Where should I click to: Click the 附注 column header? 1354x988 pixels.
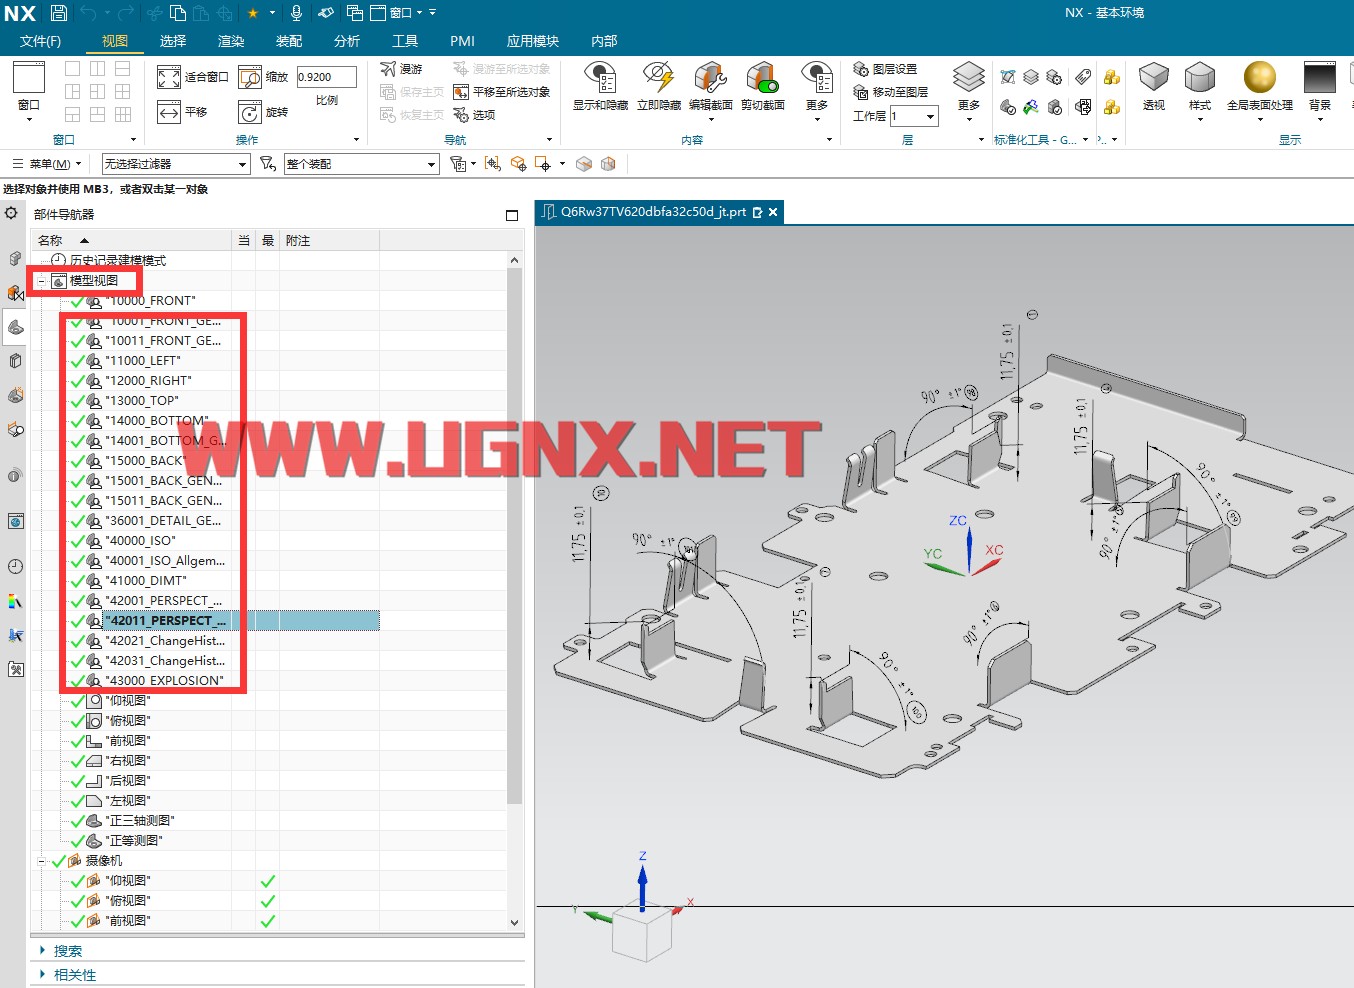pos(329,240)
